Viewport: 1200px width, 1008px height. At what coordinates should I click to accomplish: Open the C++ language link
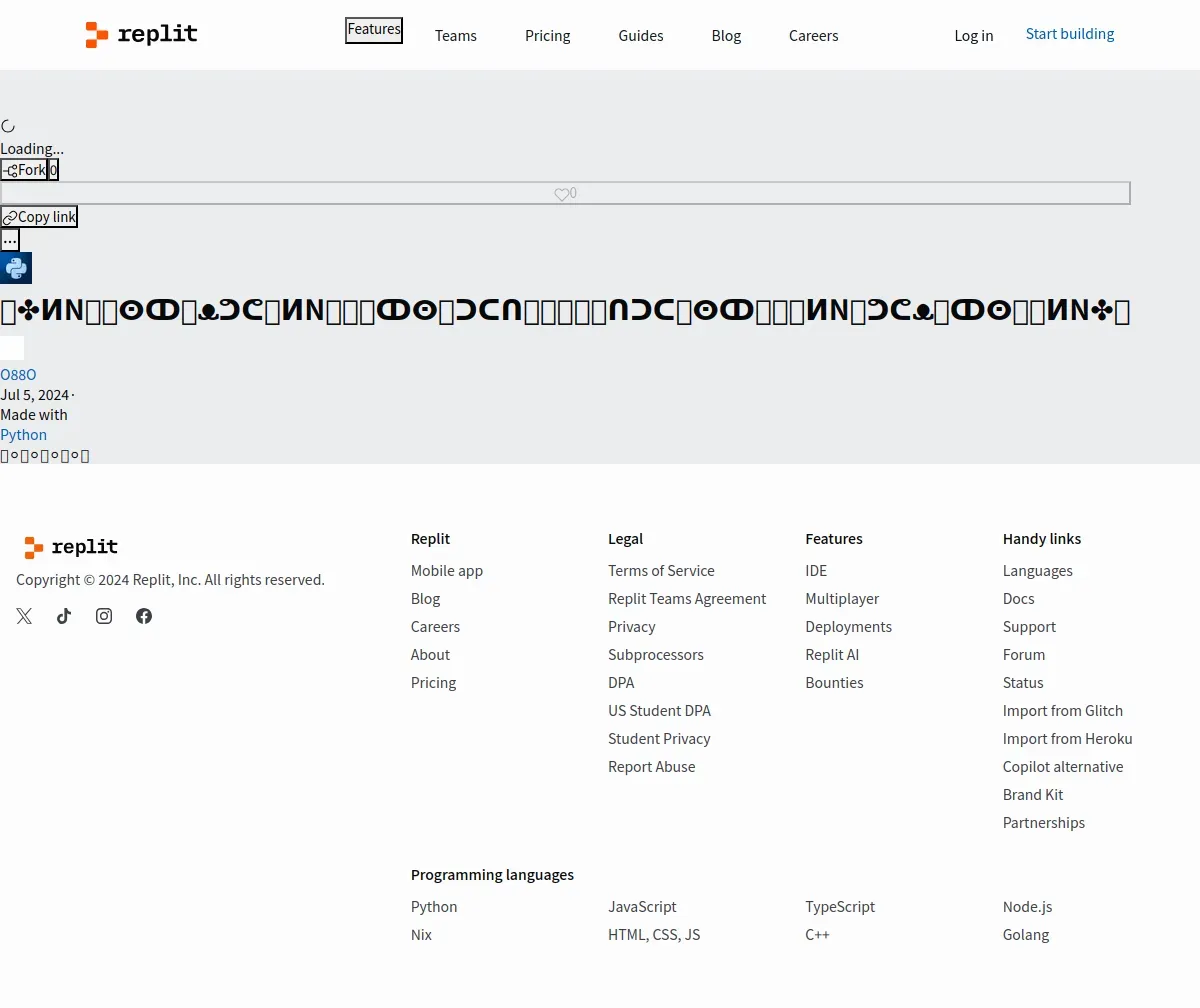tap(818, 935)
